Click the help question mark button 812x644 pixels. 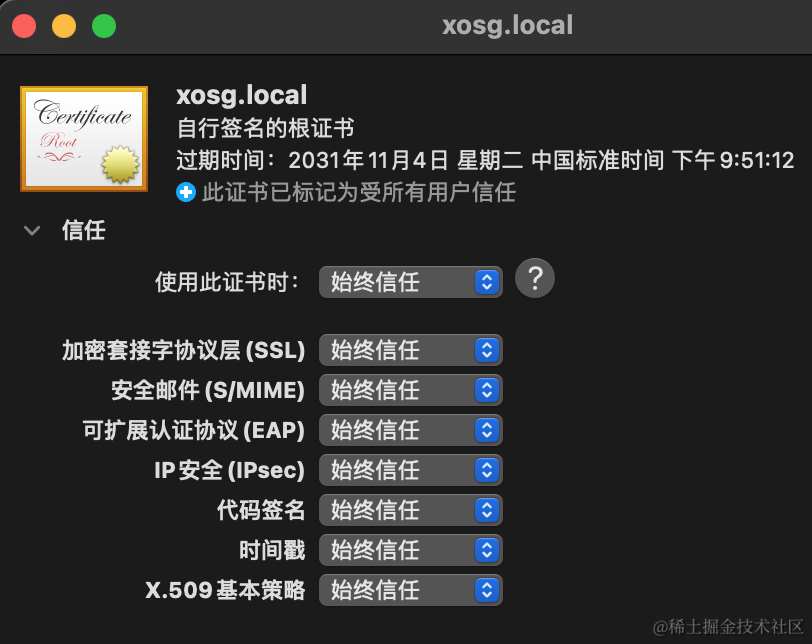click(x=534, y=280)
